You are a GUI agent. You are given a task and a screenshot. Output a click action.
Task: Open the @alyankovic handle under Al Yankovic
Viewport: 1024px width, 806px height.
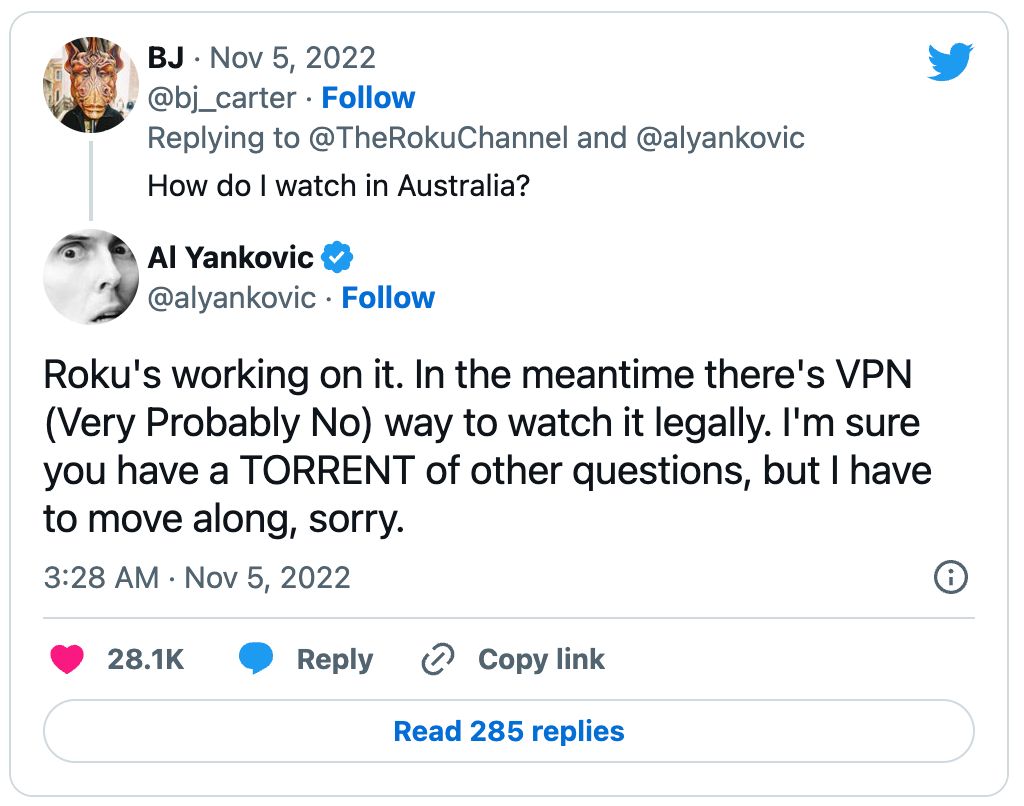tap(231, 298)
